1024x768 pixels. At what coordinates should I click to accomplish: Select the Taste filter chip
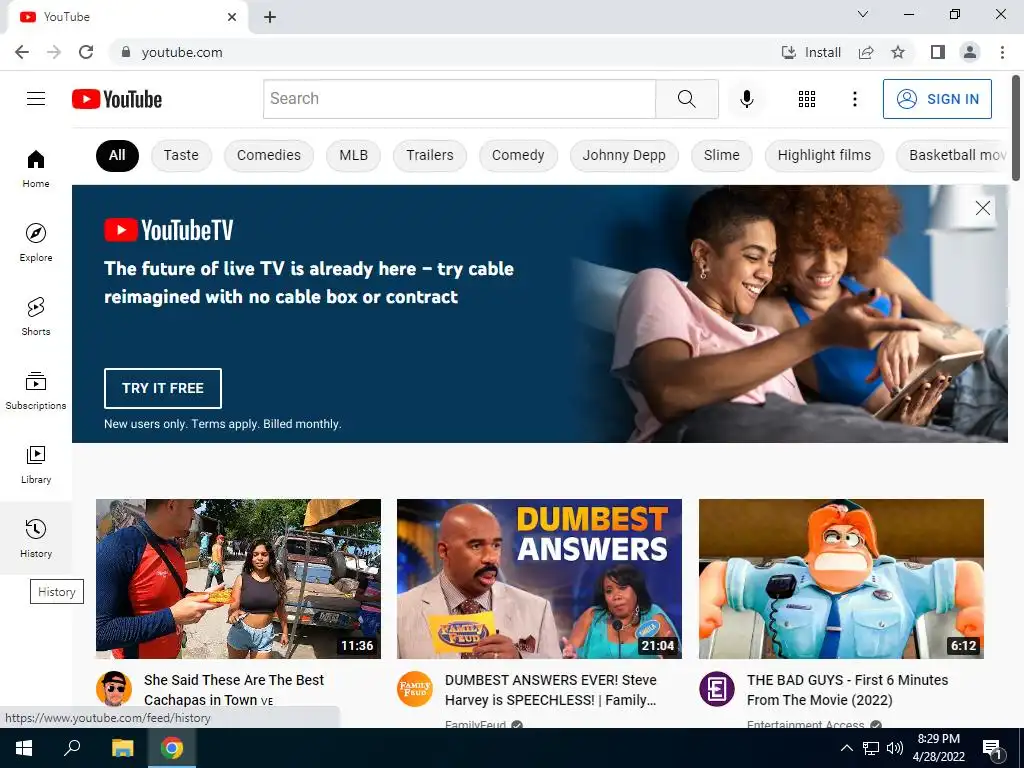pyautogui.click(x=181, y=155)
